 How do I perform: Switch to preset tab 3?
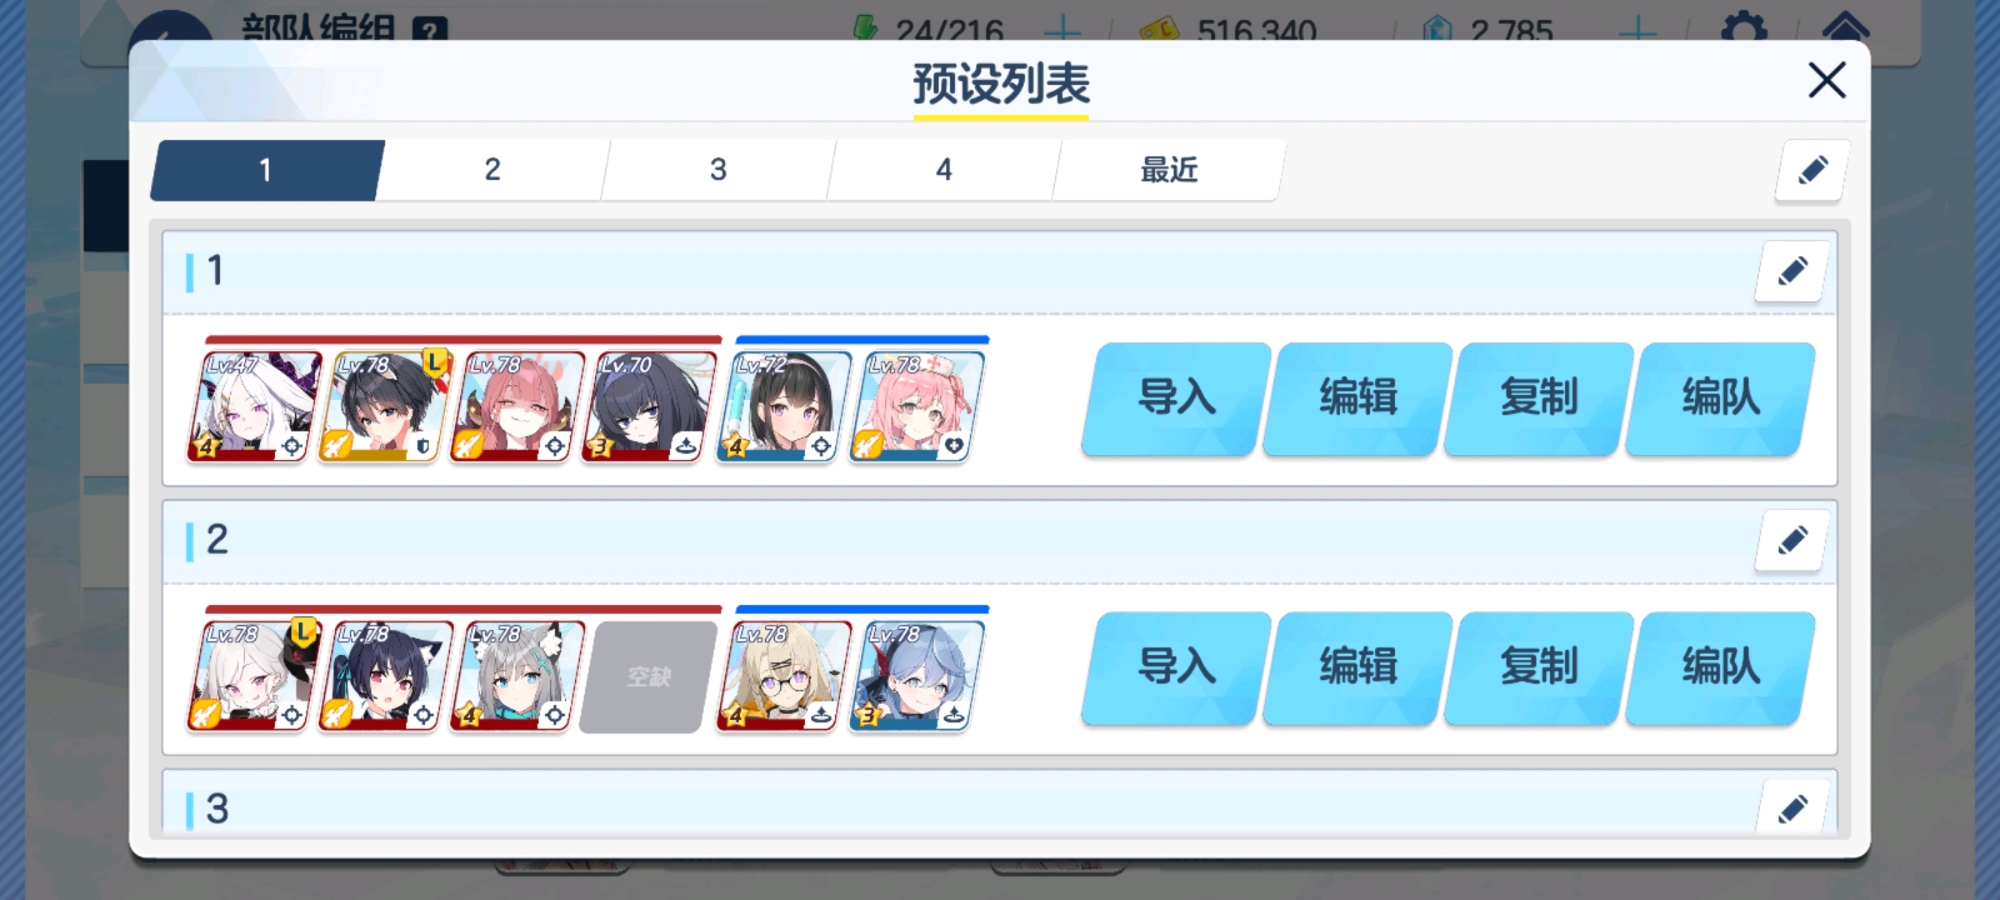(x=718, y=170)
